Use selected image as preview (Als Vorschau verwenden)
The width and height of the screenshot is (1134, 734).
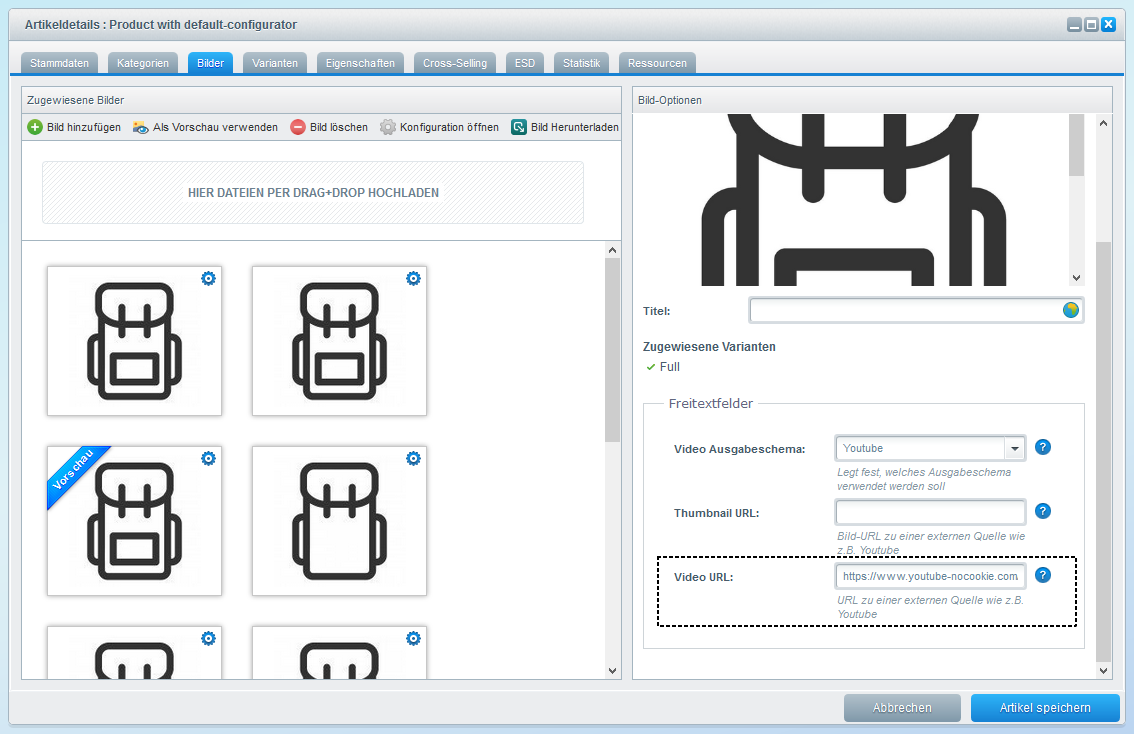pos(205,127)
